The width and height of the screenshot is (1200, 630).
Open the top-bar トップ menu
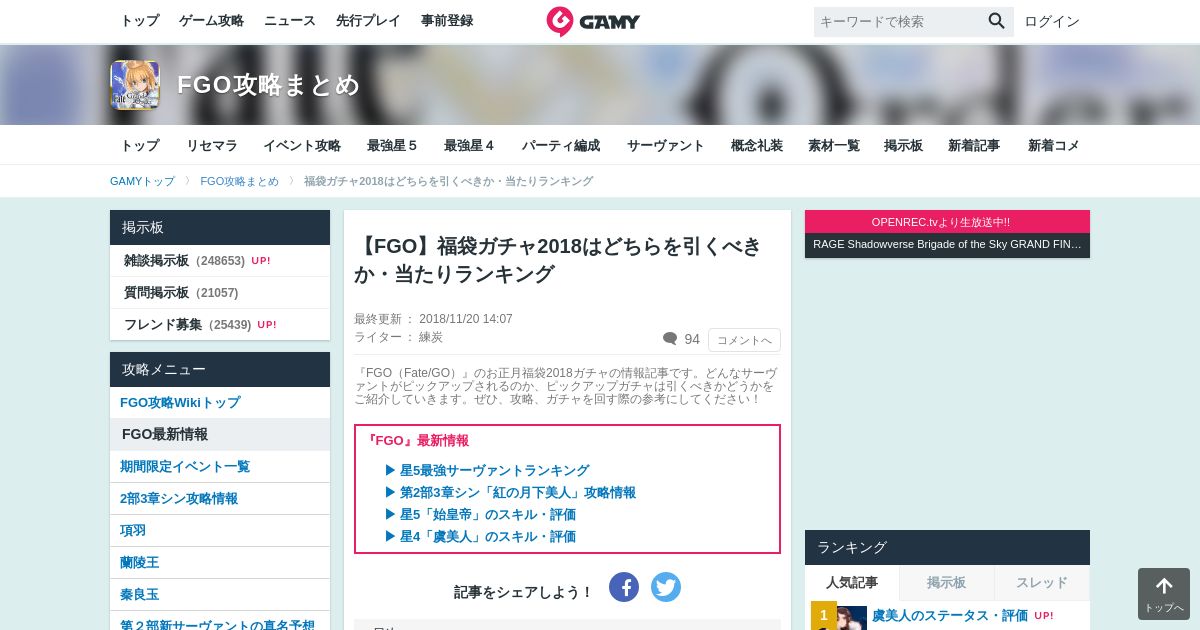coord(140,21)
